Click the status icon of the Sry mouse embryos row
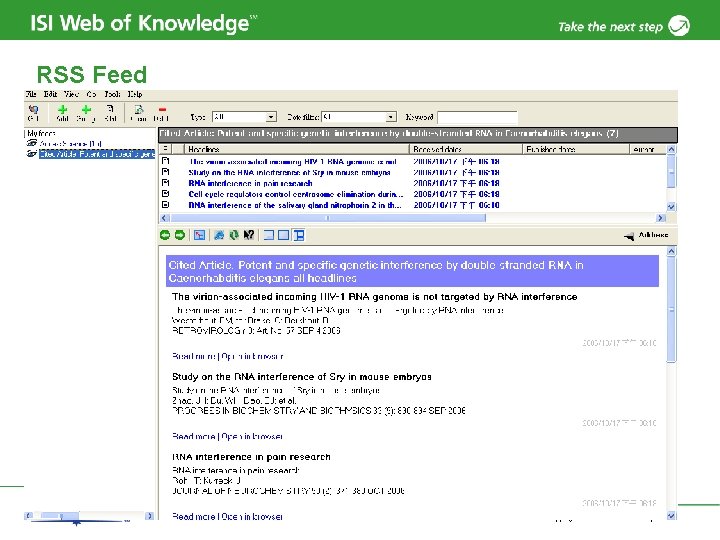Image resolution: width=720 pixels, height=540 pixels. 166,172
